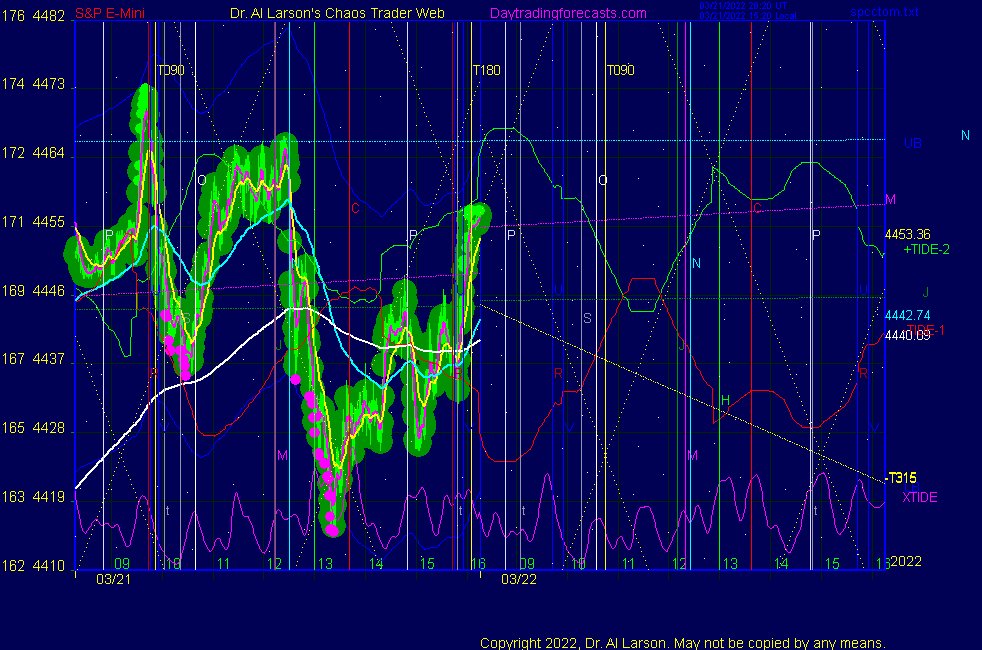
Task: Click the "176 4482" price axis label
Action: tap(33, 16)
